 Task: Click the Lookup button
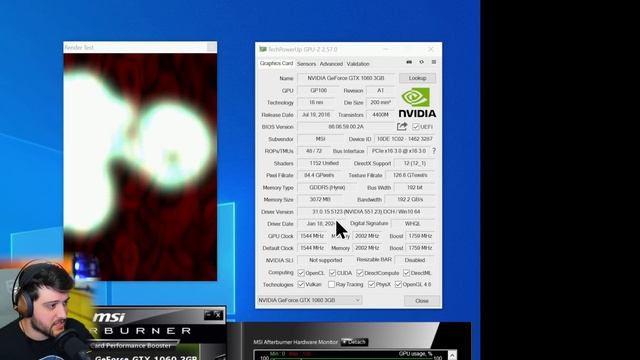[417, 78]
